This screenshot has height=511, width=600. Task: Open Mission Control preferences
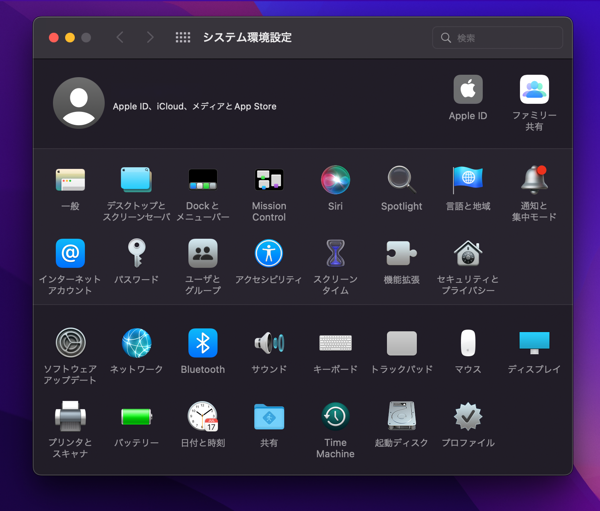pyautogui.click(x=269, y=180)
